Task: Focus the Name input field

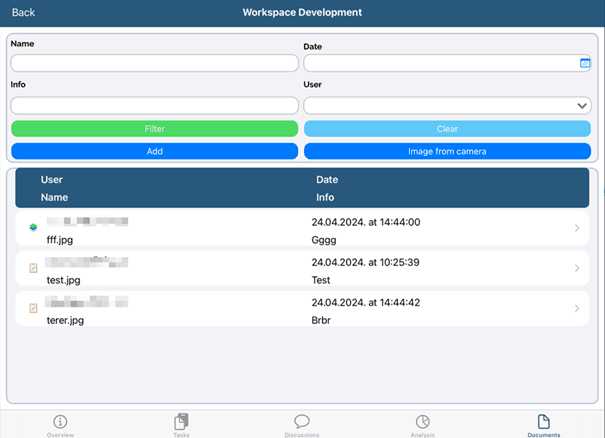Action: point(154,63)
